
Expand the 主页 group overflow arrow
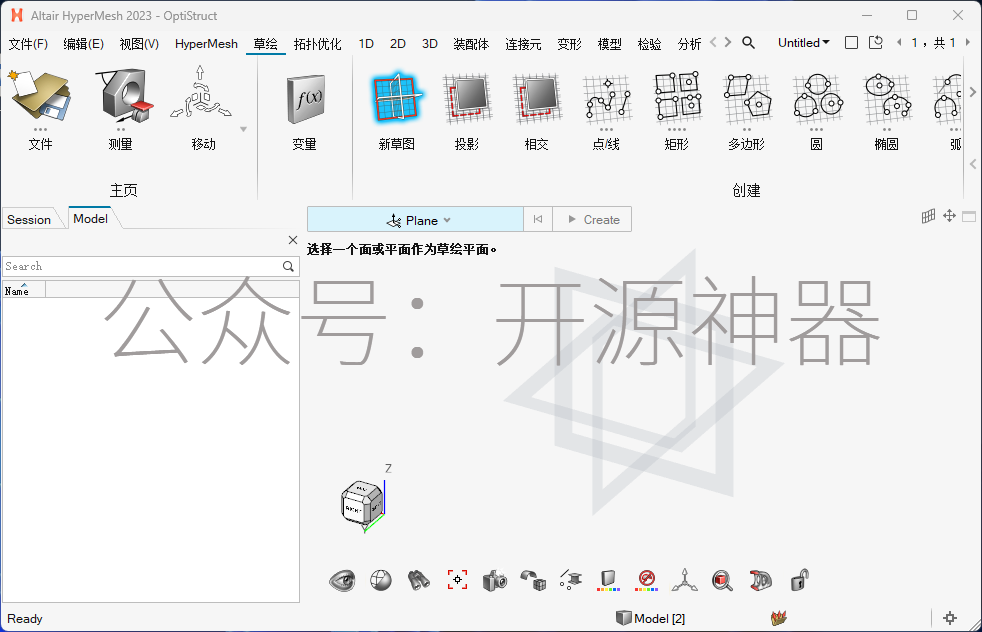click(x=244, y=129)
